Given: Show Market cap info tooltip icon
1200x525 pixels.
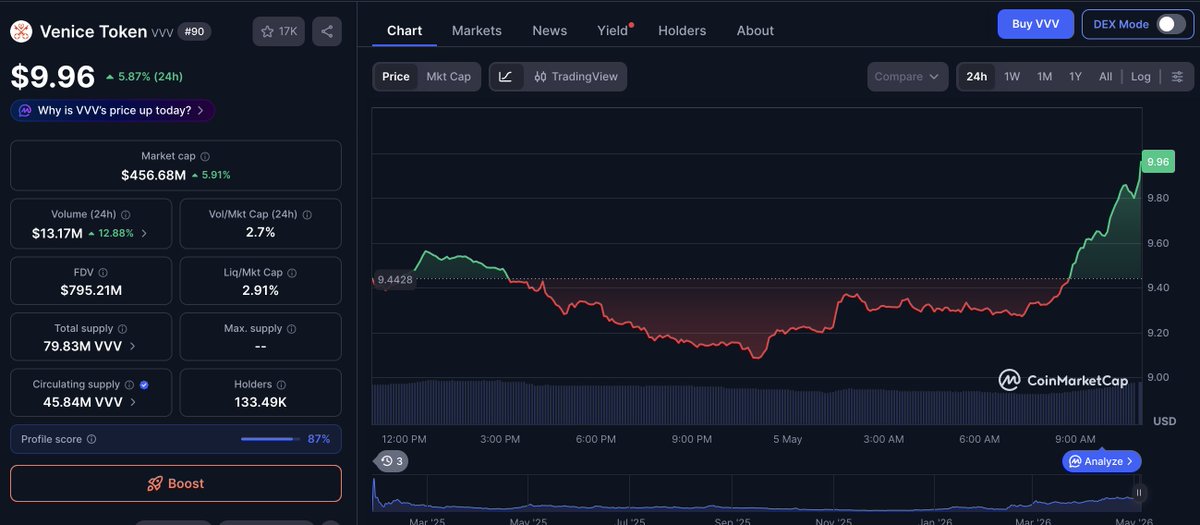Looking at the screenshot, I should click(205, 157).
